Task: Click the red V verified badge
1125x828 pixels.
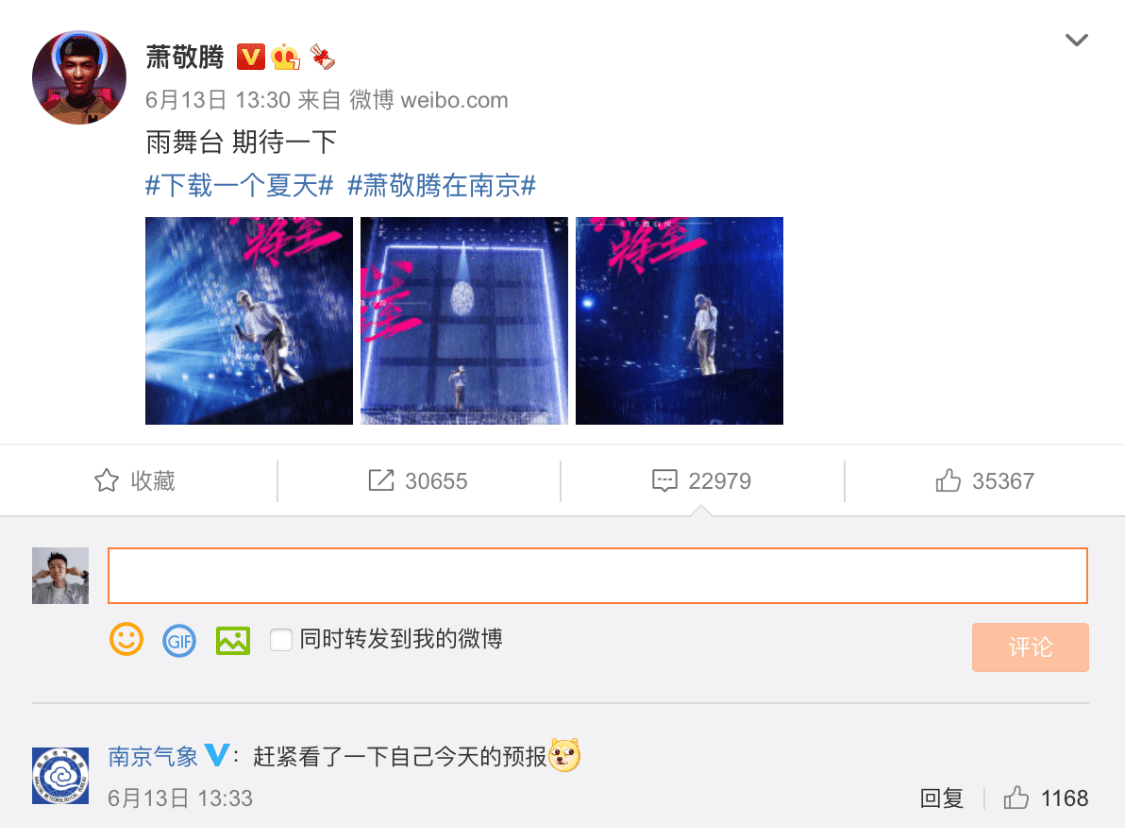Action: click(x=250, y=57)
